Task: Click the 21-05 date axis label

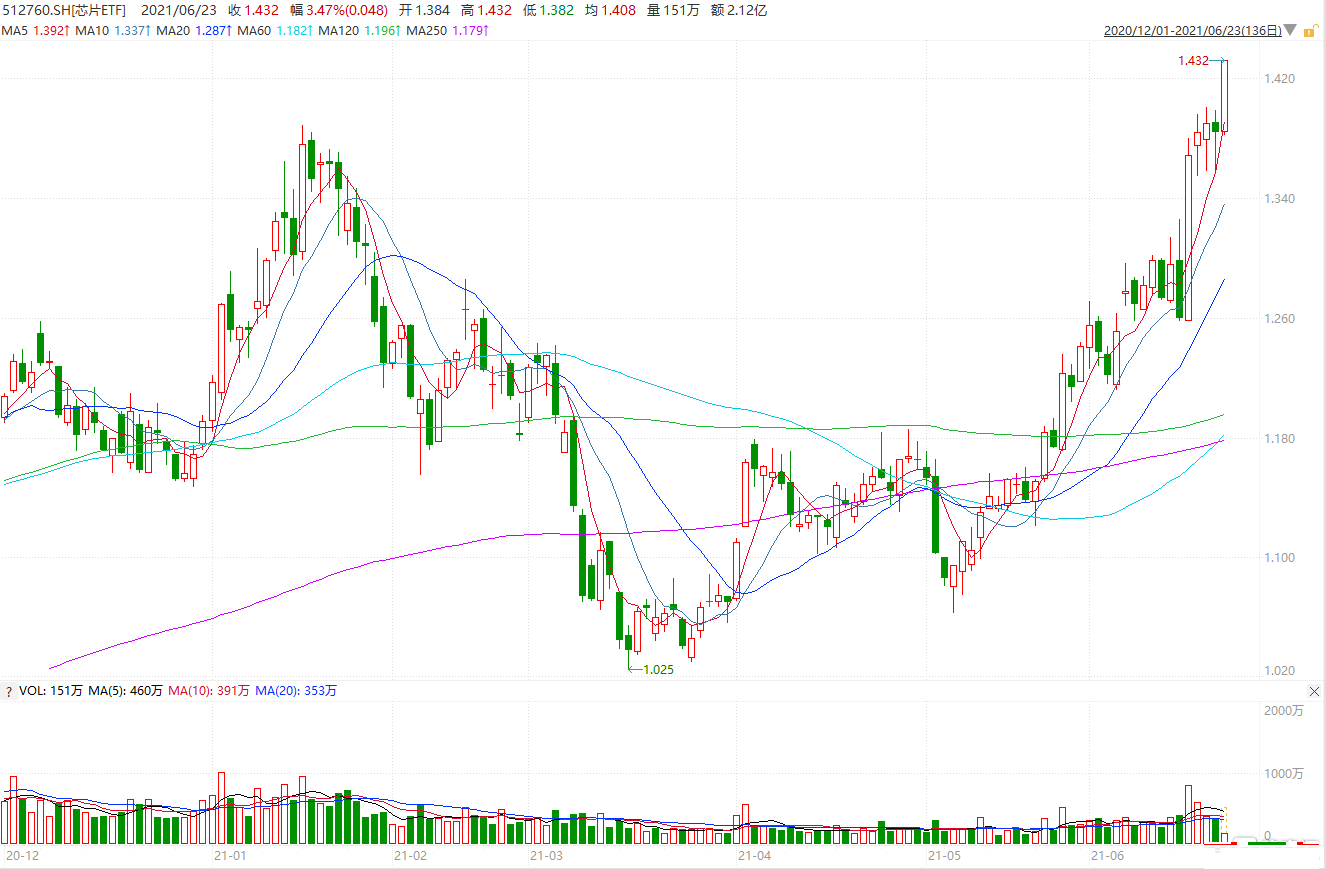Action: (x=944, y=856)
